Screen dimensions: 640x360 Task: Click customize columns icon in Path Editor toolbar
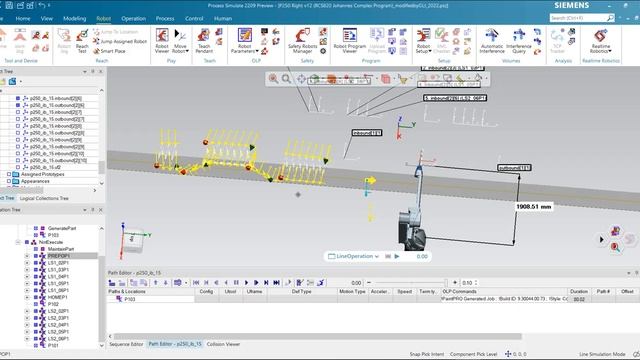click(x=178, y=282)
